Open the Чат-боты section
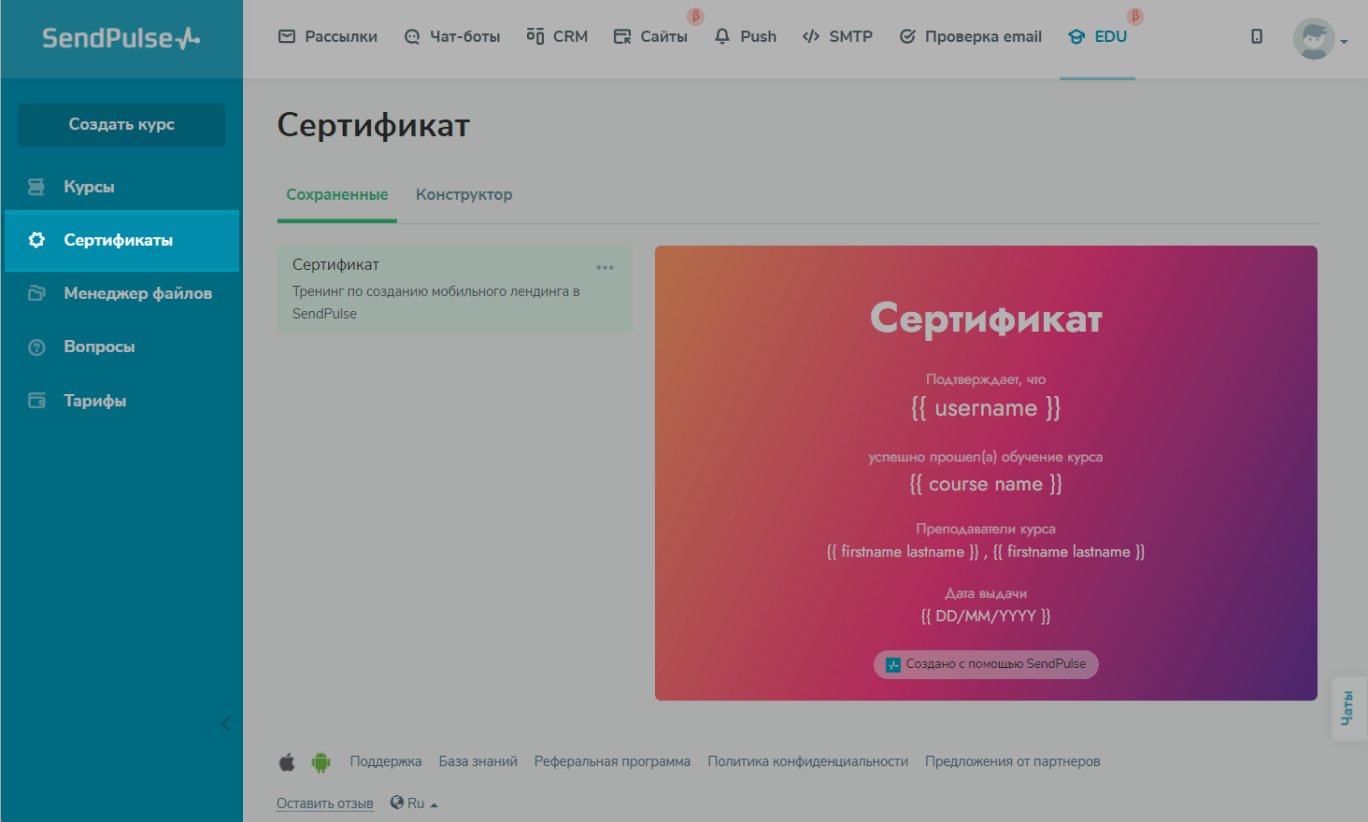This screenshot has height=822, width=1368. (452, 37)
